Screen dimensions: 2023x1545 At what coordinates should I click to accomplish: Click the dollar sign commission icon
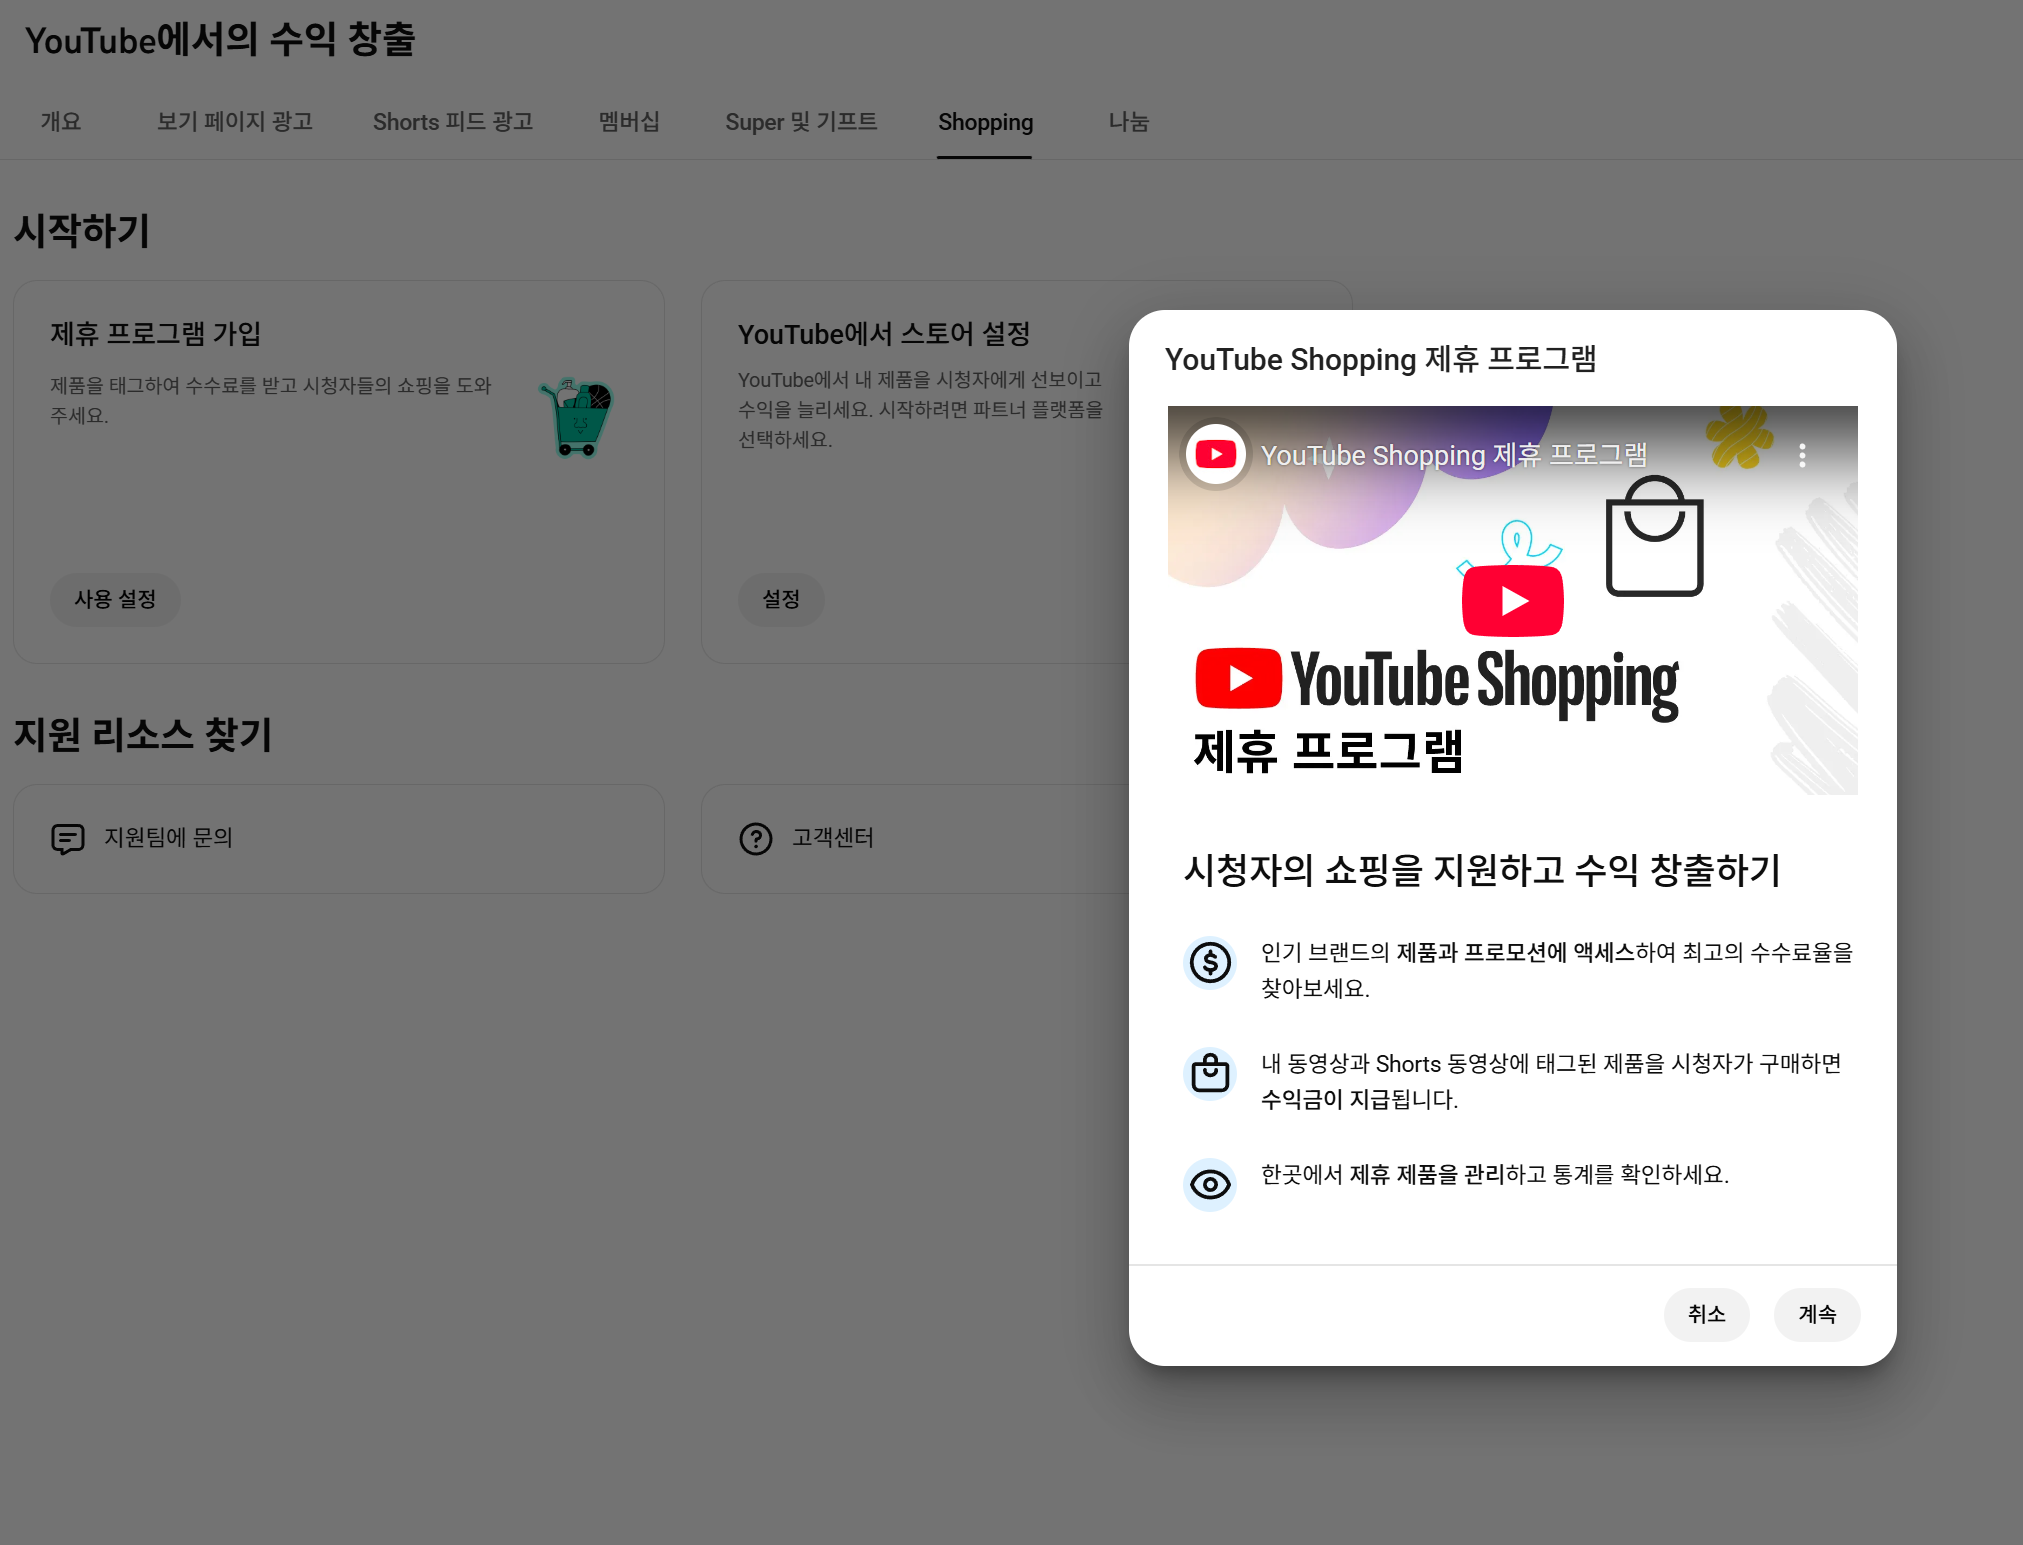click(1210, 963)
